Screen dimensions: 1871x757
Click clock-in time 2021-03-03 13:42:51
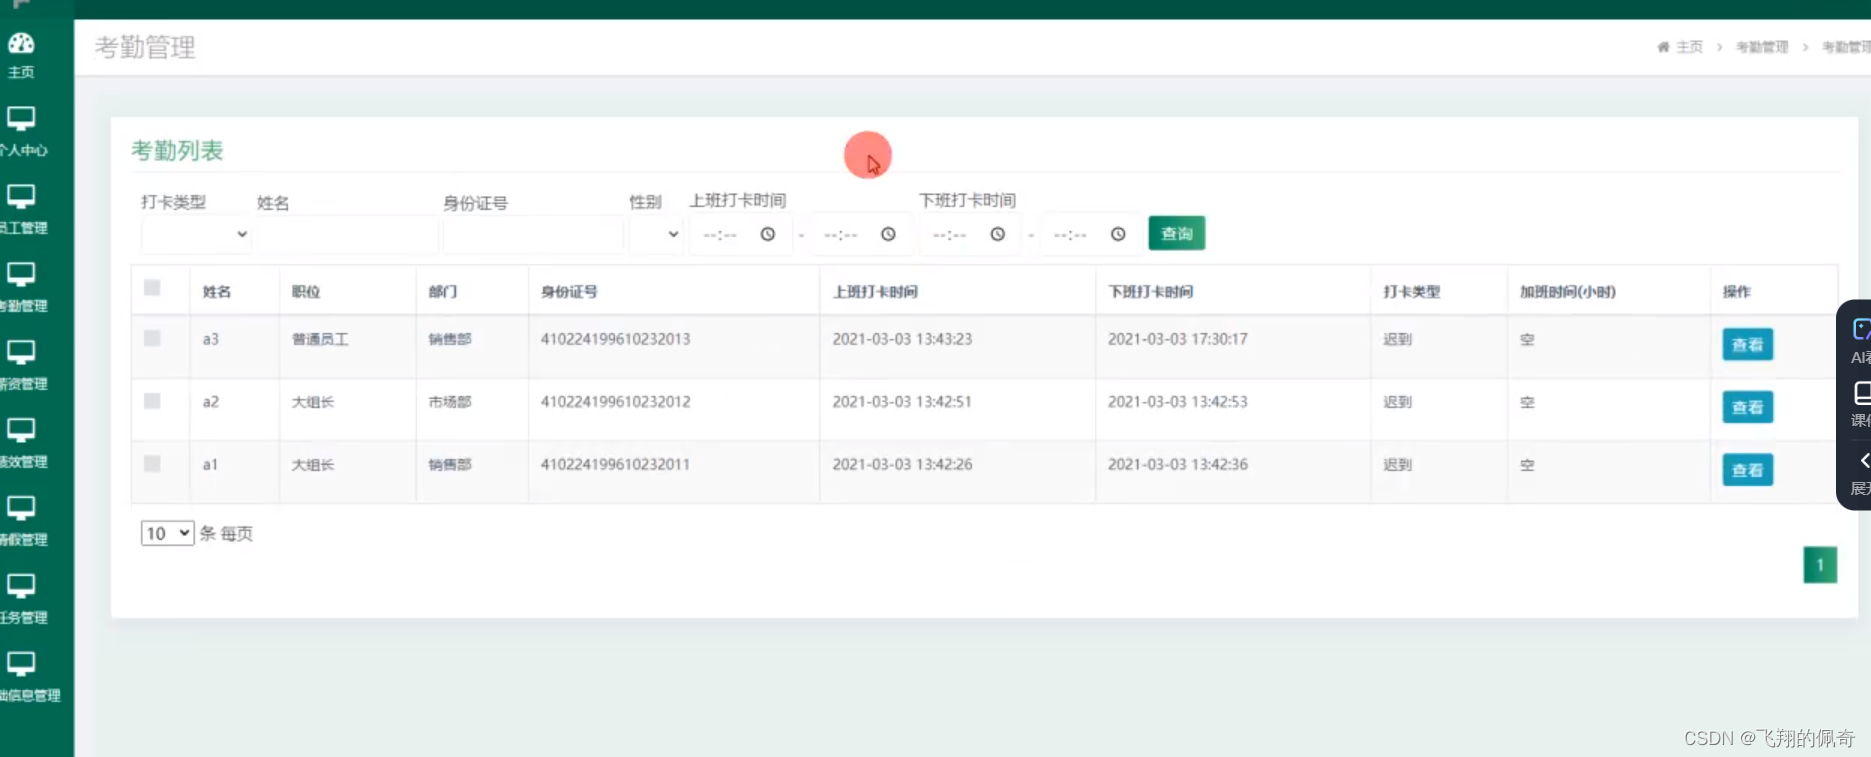[x=902, y=402]
